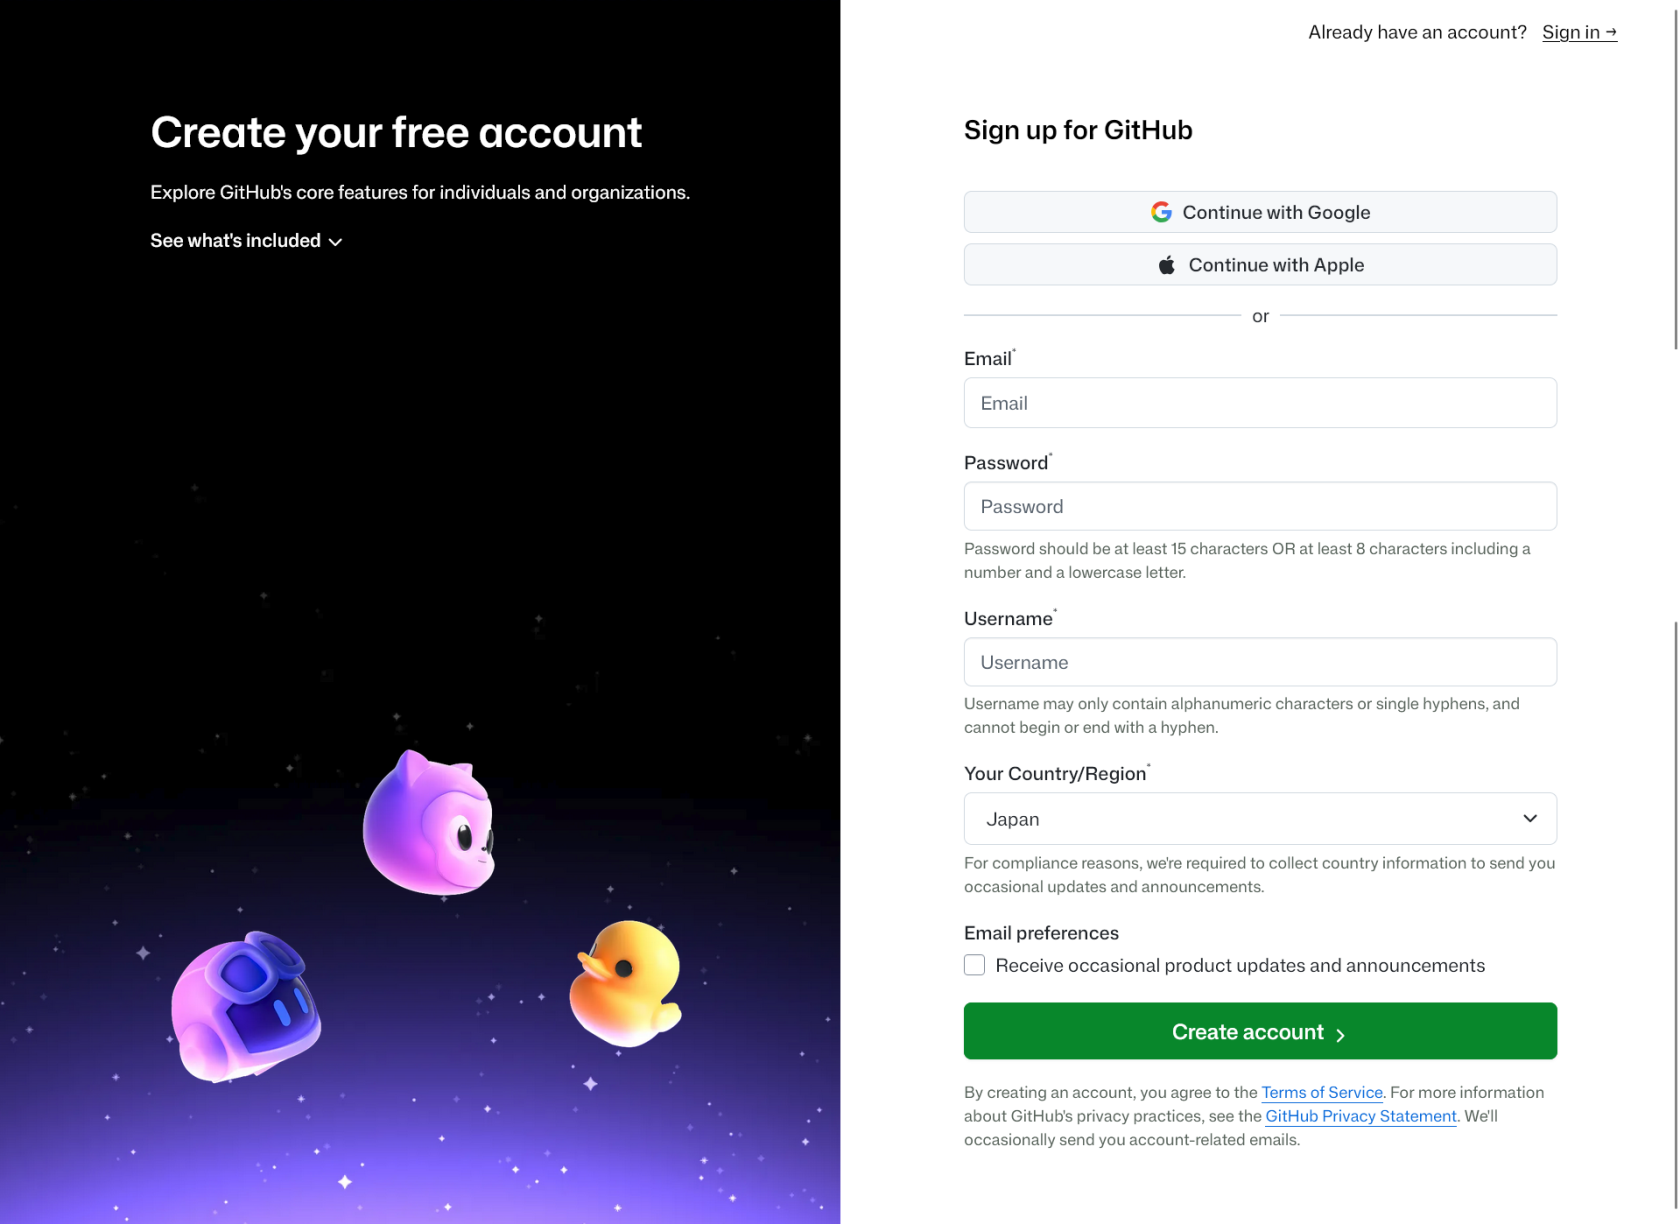Click the dropdown chevron in Country/Region field
Screen dimensions: 1680x1224
click(x=1530, y=819)
